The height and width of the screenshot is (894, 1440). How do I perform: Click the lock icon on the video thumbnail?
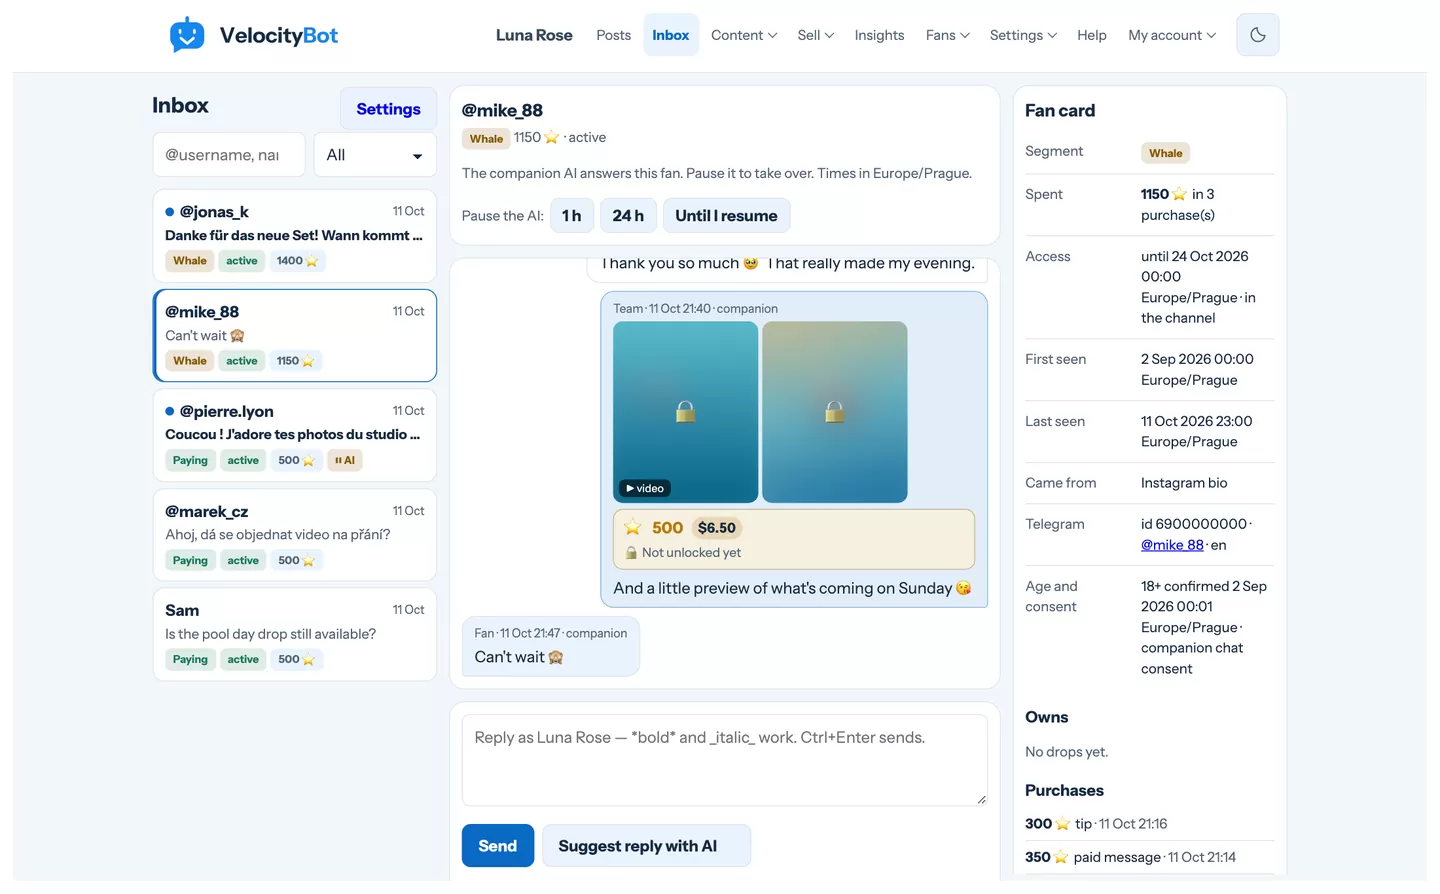(685, 411)
